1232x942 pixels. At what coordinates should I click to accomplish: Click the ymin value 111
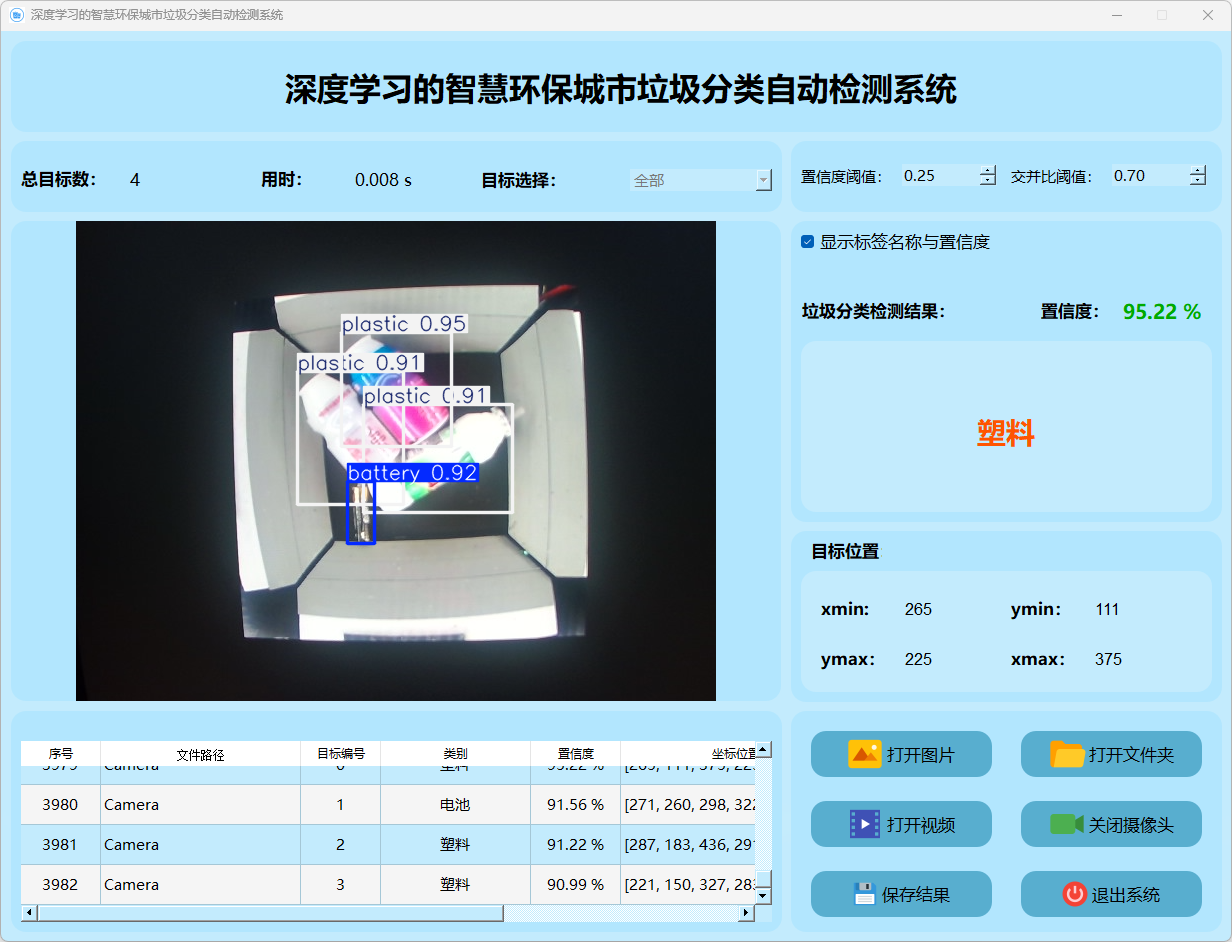(x=1107, y=609)
